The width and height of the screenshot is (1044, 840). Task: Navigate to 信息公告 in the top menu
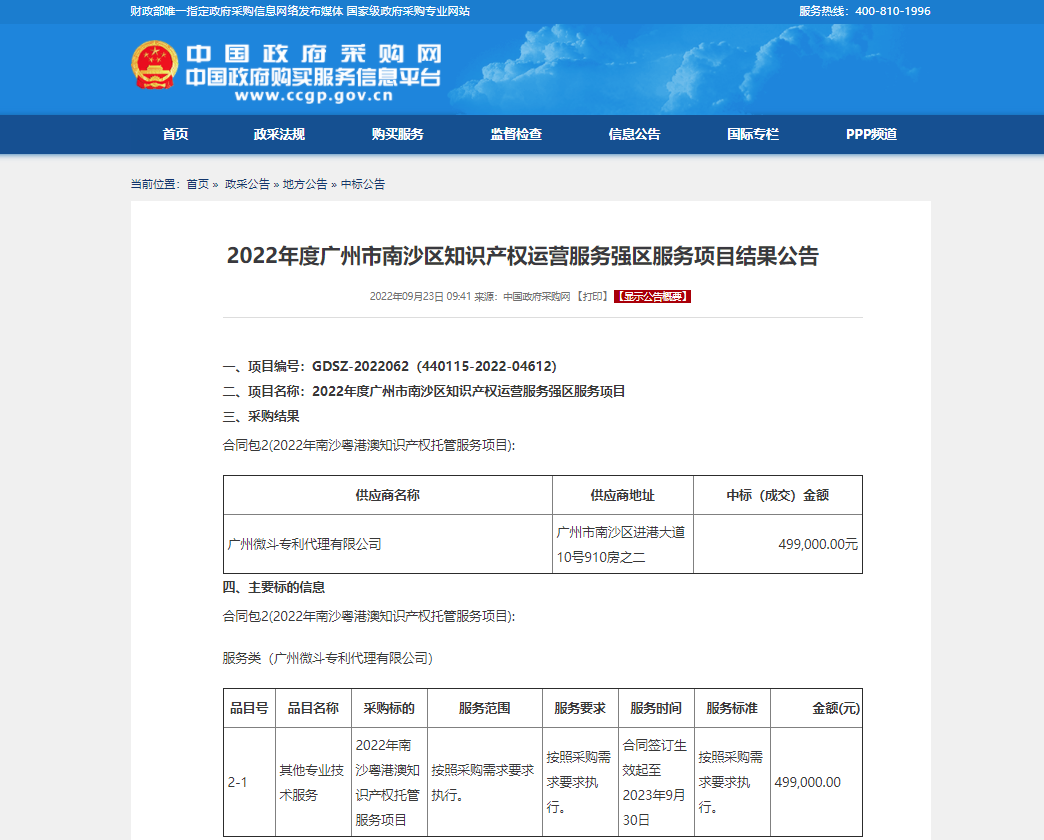(634, 134)
